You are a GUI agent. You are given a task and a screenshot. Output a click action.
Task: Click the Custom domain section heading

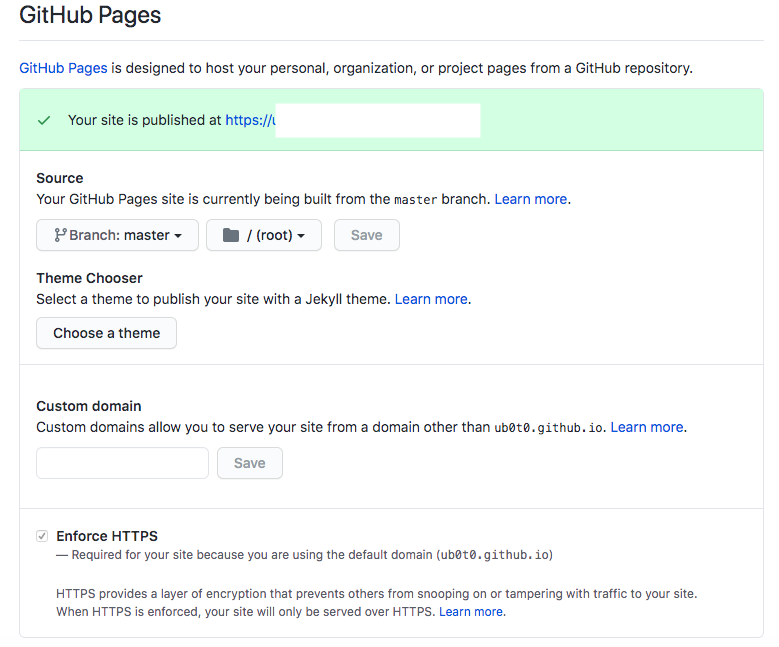pyautogui.click(x=89, y=406)
